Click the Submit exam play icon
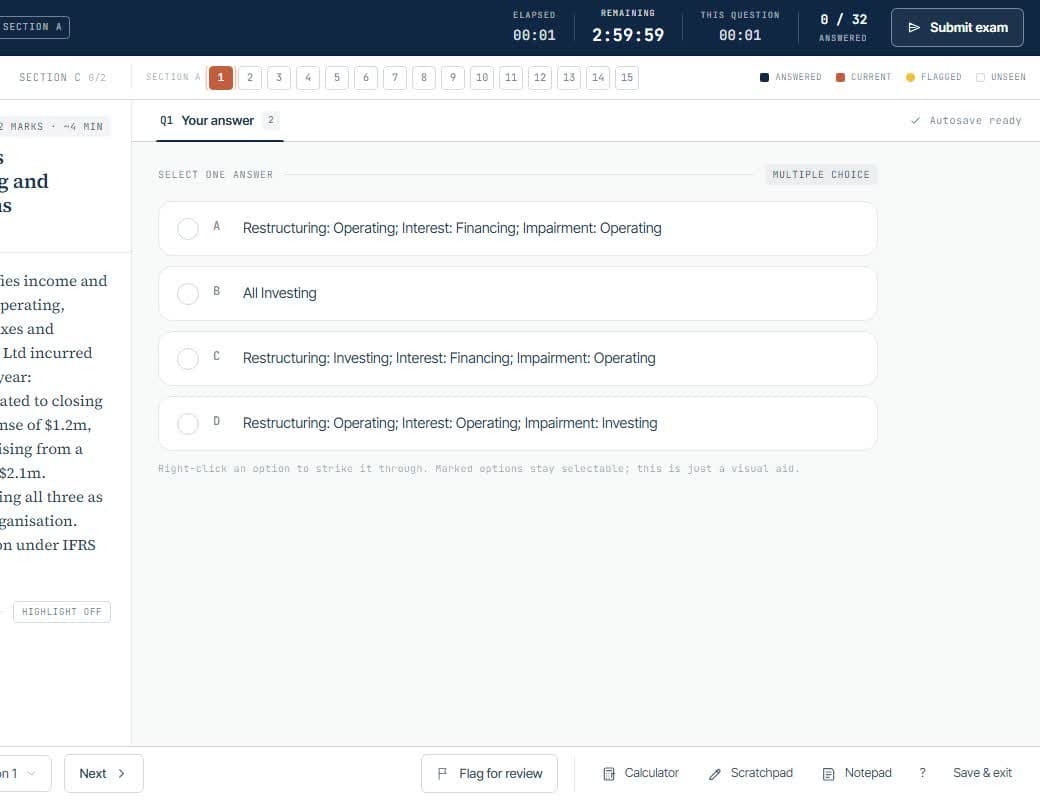Viewport: 1040px width, 800px height. (x=914, y=27)
